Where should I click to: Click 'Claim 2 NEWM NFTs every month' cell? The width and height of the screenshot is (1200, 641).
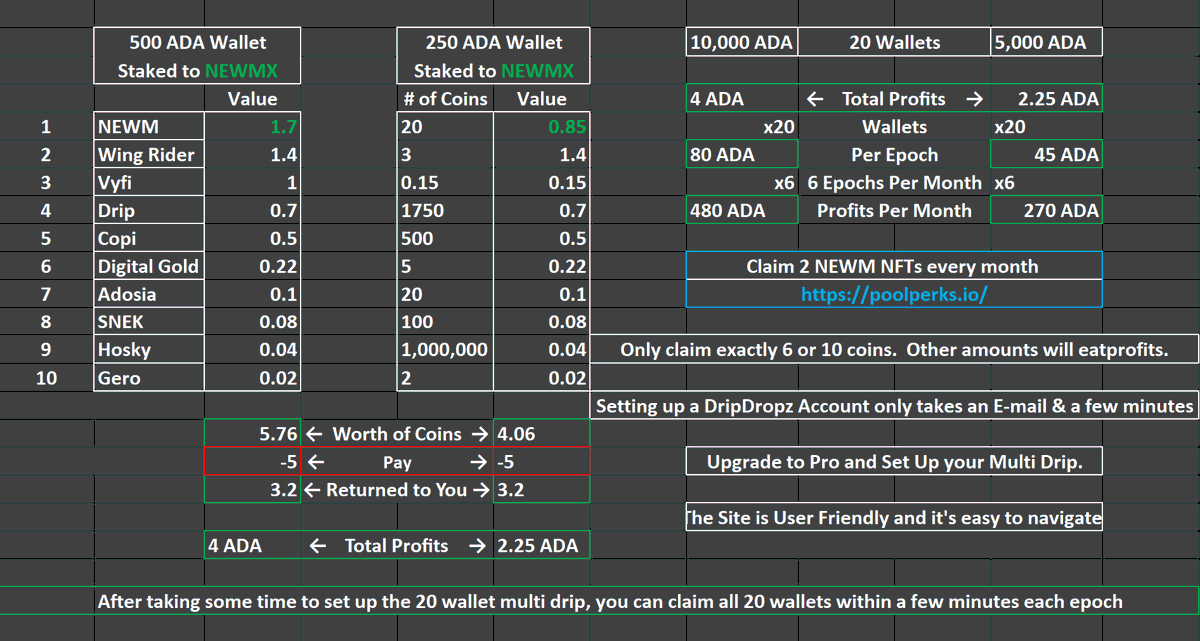click(x=894, y=267)
